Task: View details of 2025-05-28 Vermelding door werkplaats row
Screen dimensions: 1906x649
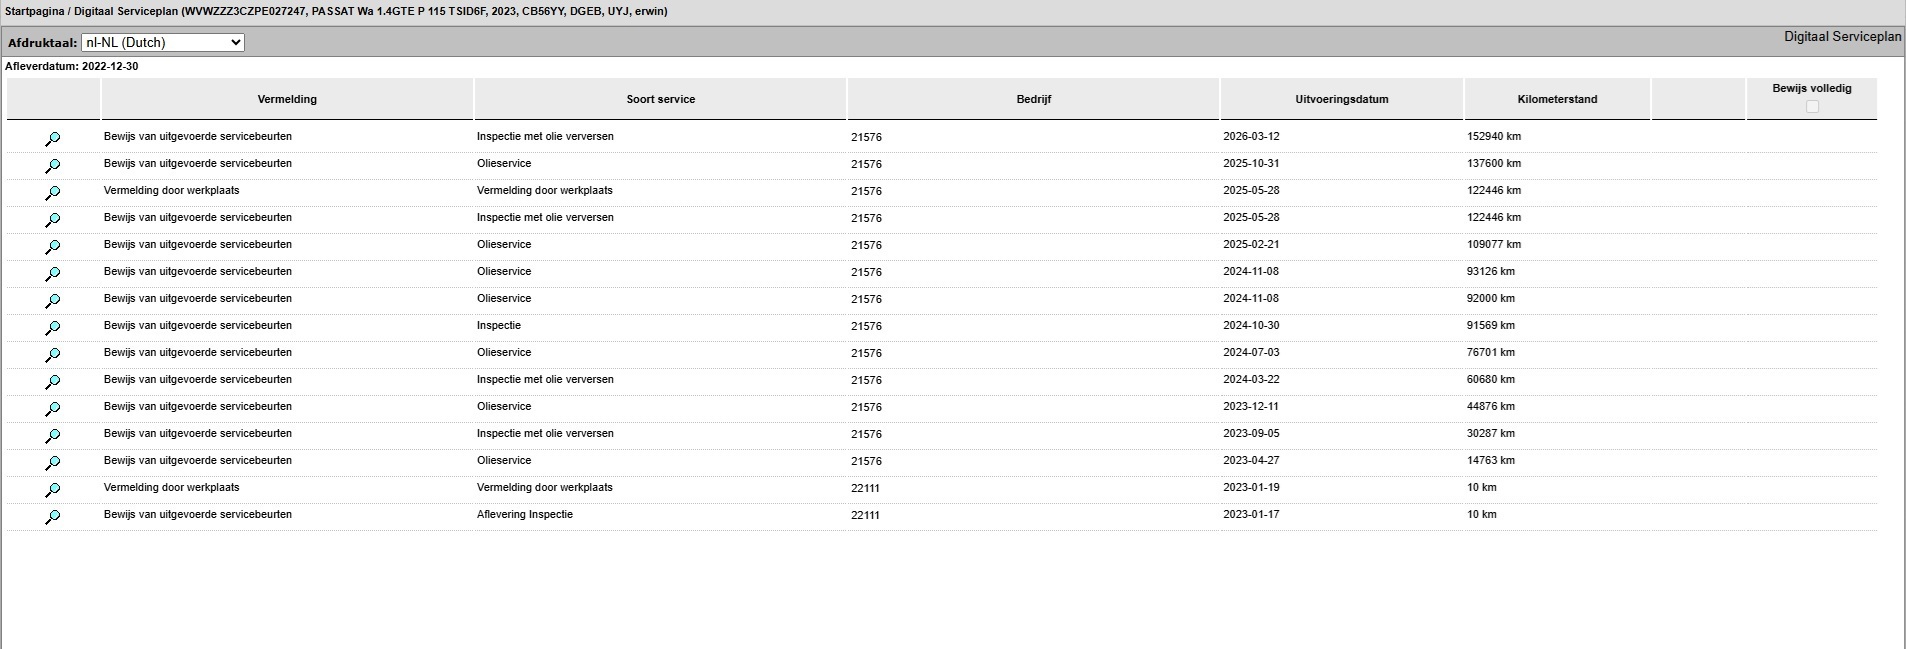Action: pyautogui.click(x=53, y=193)
